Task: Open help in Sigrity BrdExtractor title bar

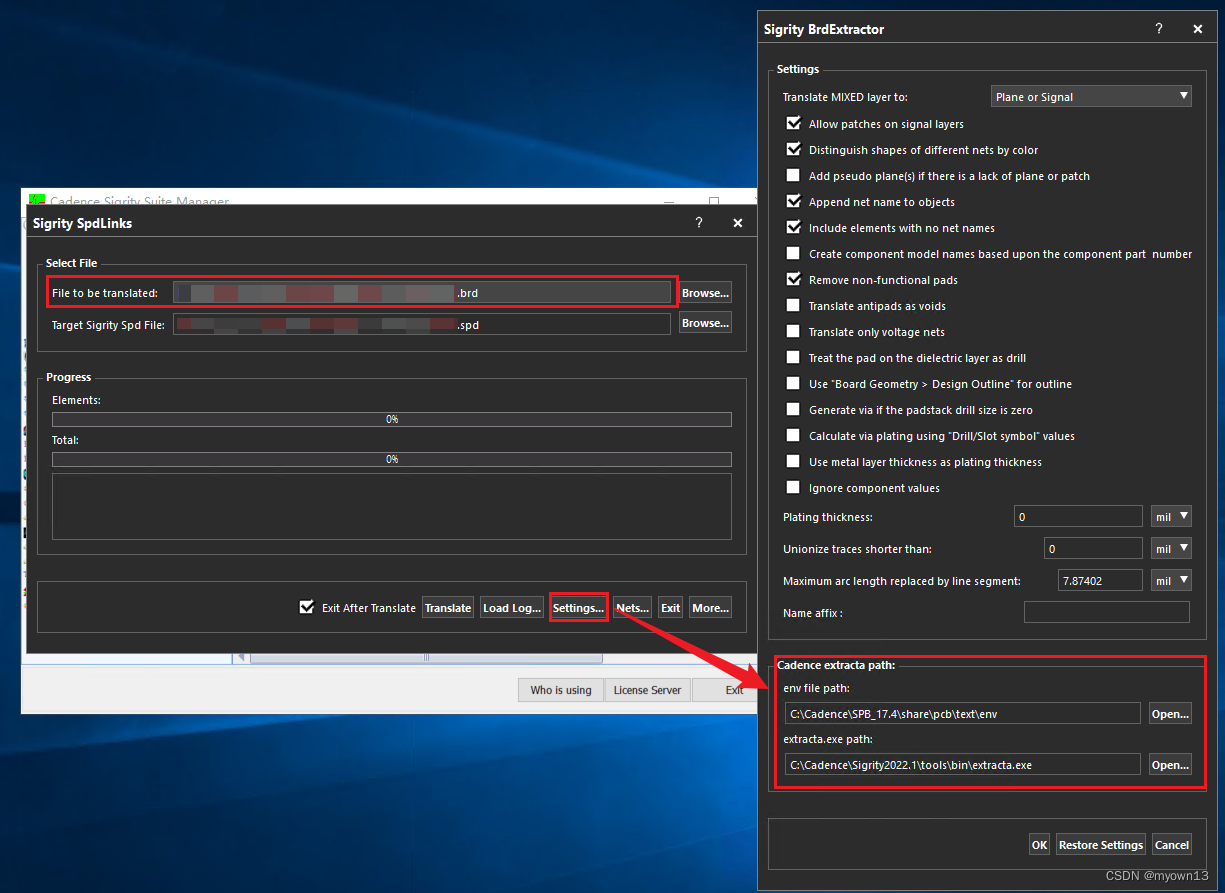Action: point(1159,29)
